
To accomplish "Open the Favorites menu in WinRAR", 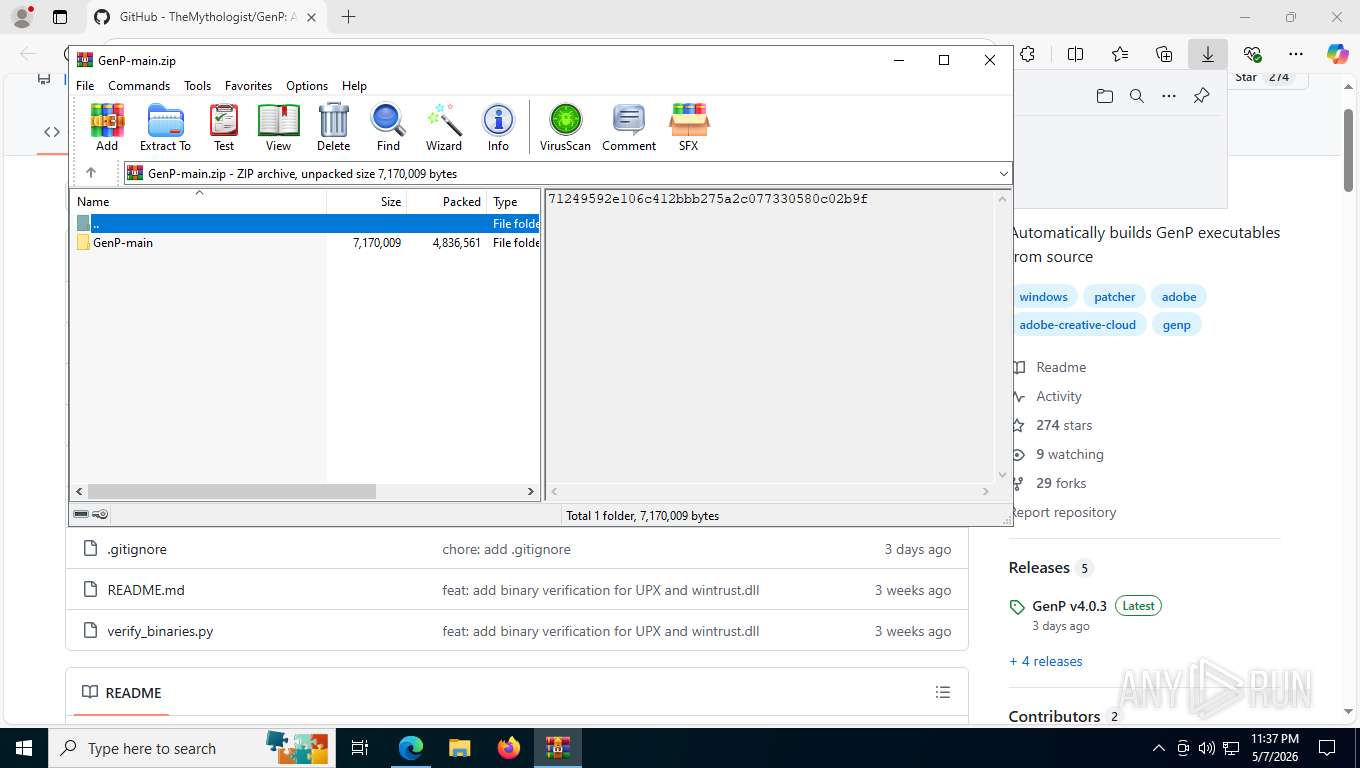I will (248, 86).
